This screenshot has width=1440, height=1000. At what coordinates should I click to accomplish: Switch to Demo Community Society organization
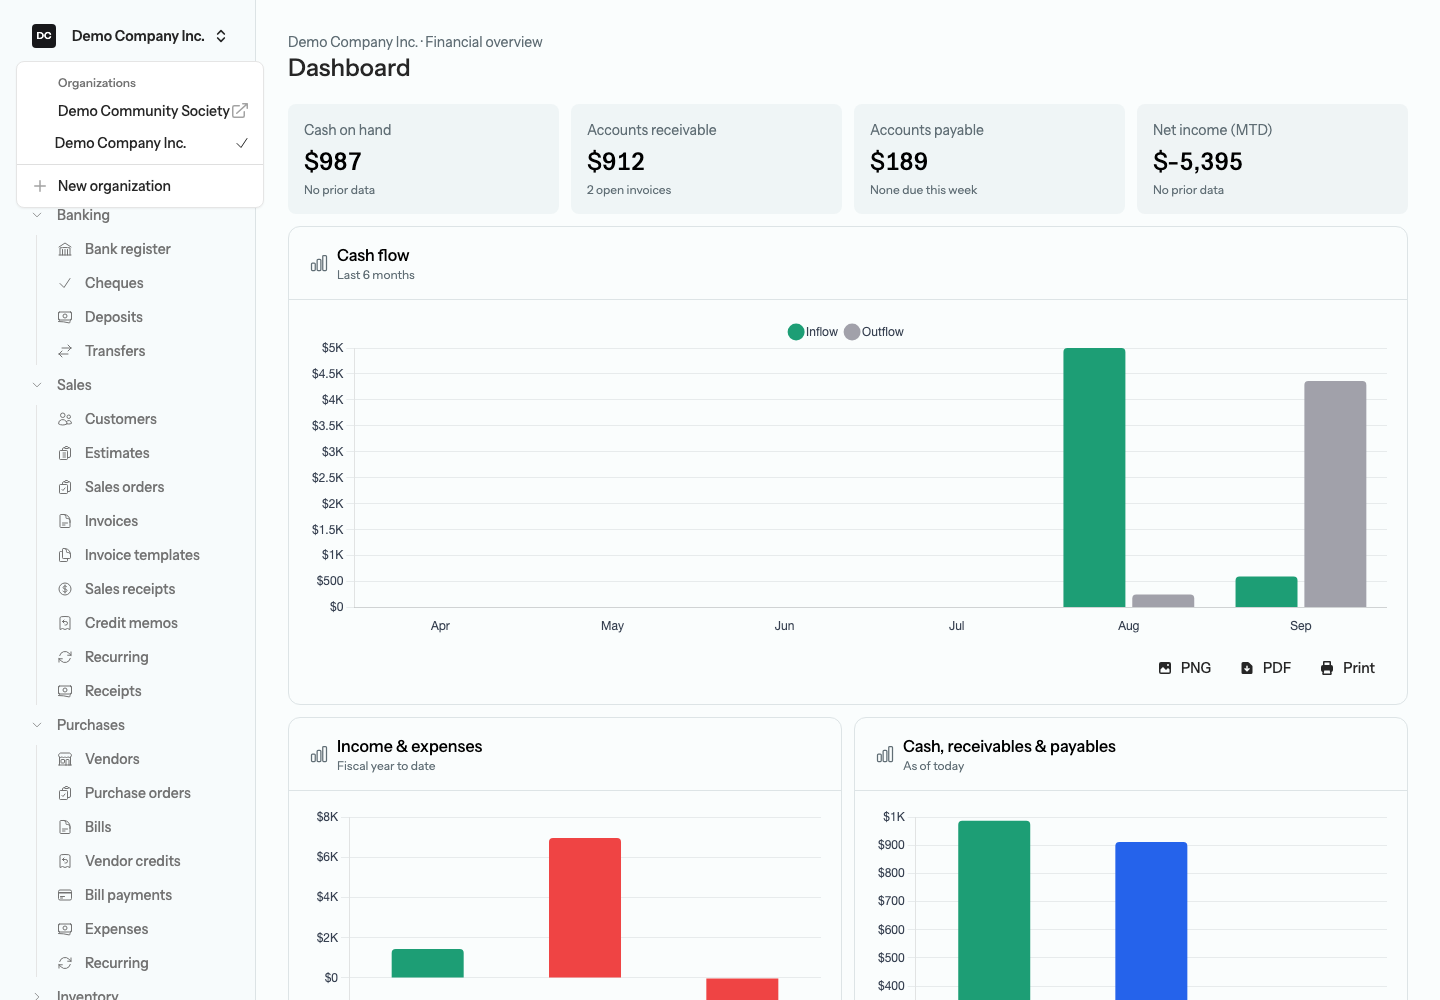[x=140, y=111]
